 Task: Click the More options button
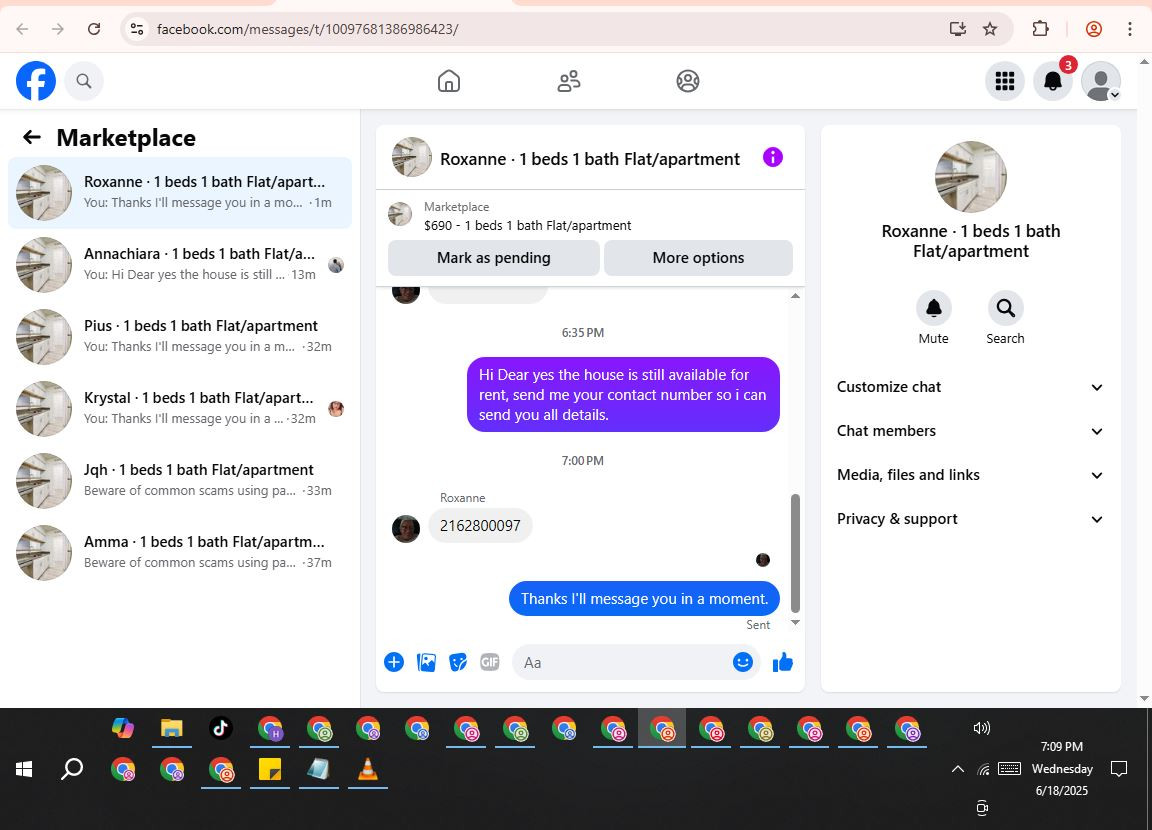(698, 258)
